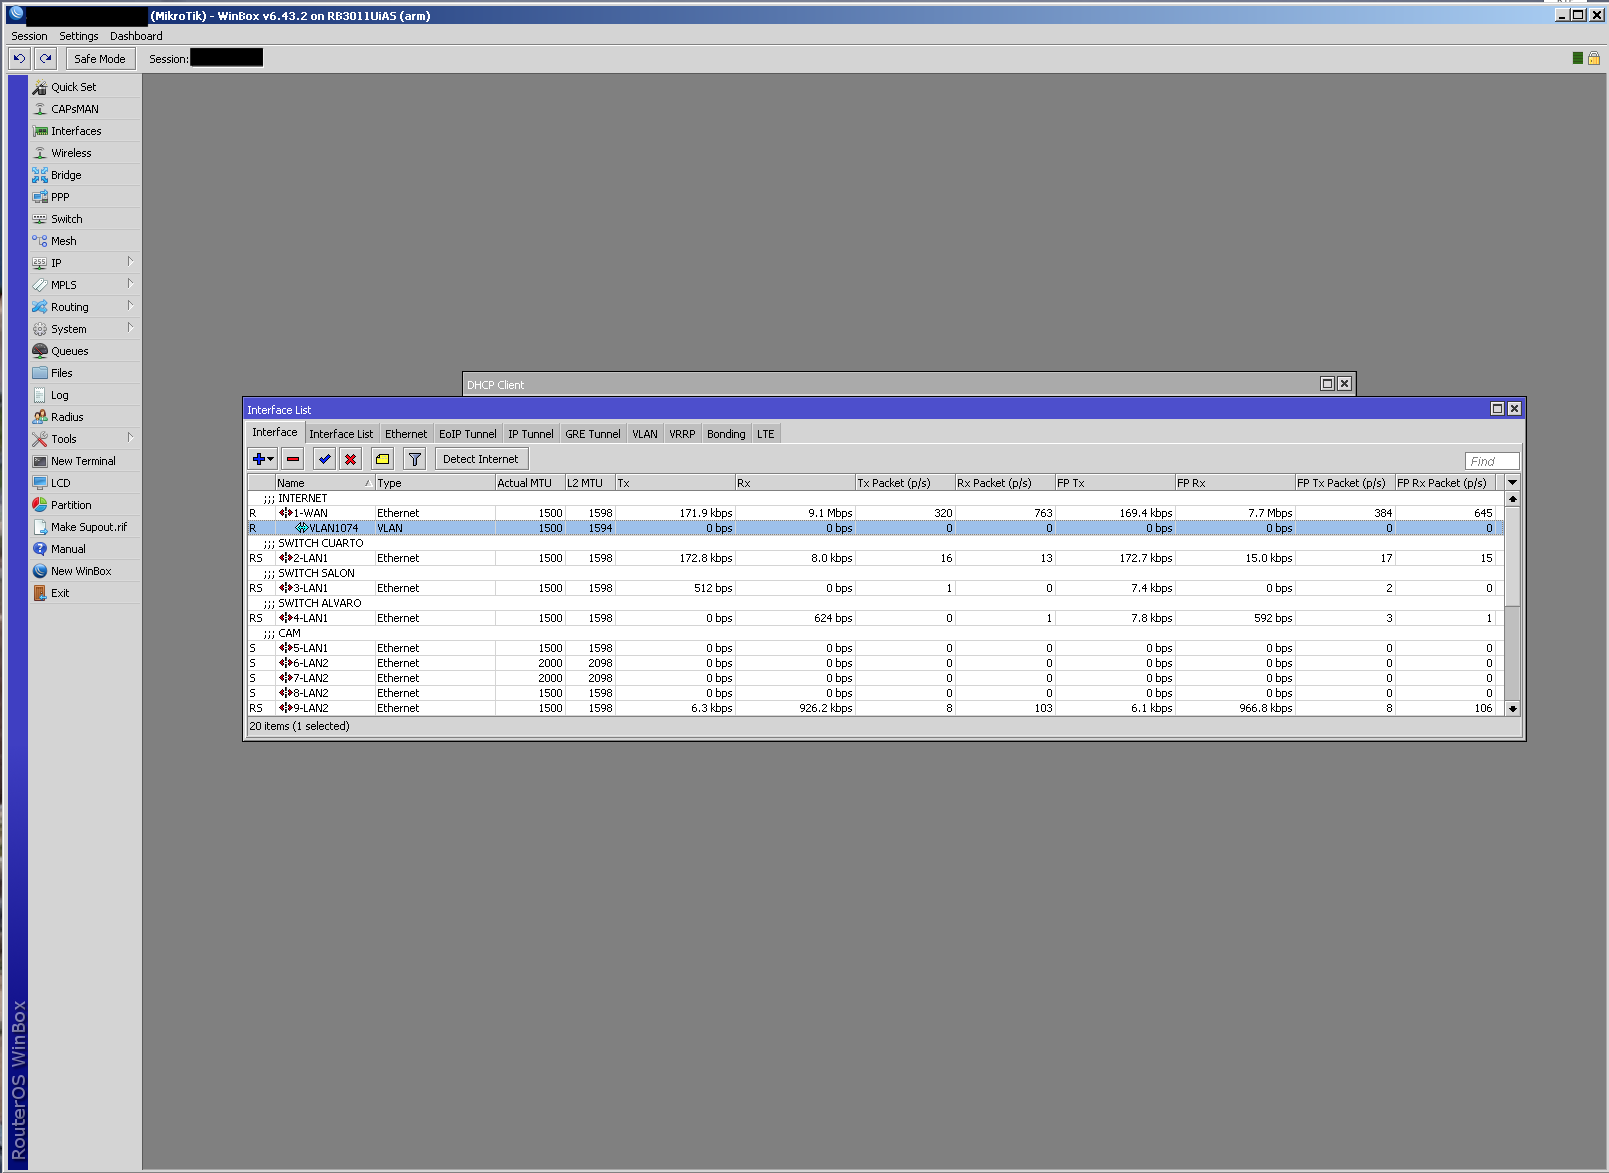Open Interfaces in the sidebar
Viewport: 1609px width, 1173px height.
(x=85, y=131)
